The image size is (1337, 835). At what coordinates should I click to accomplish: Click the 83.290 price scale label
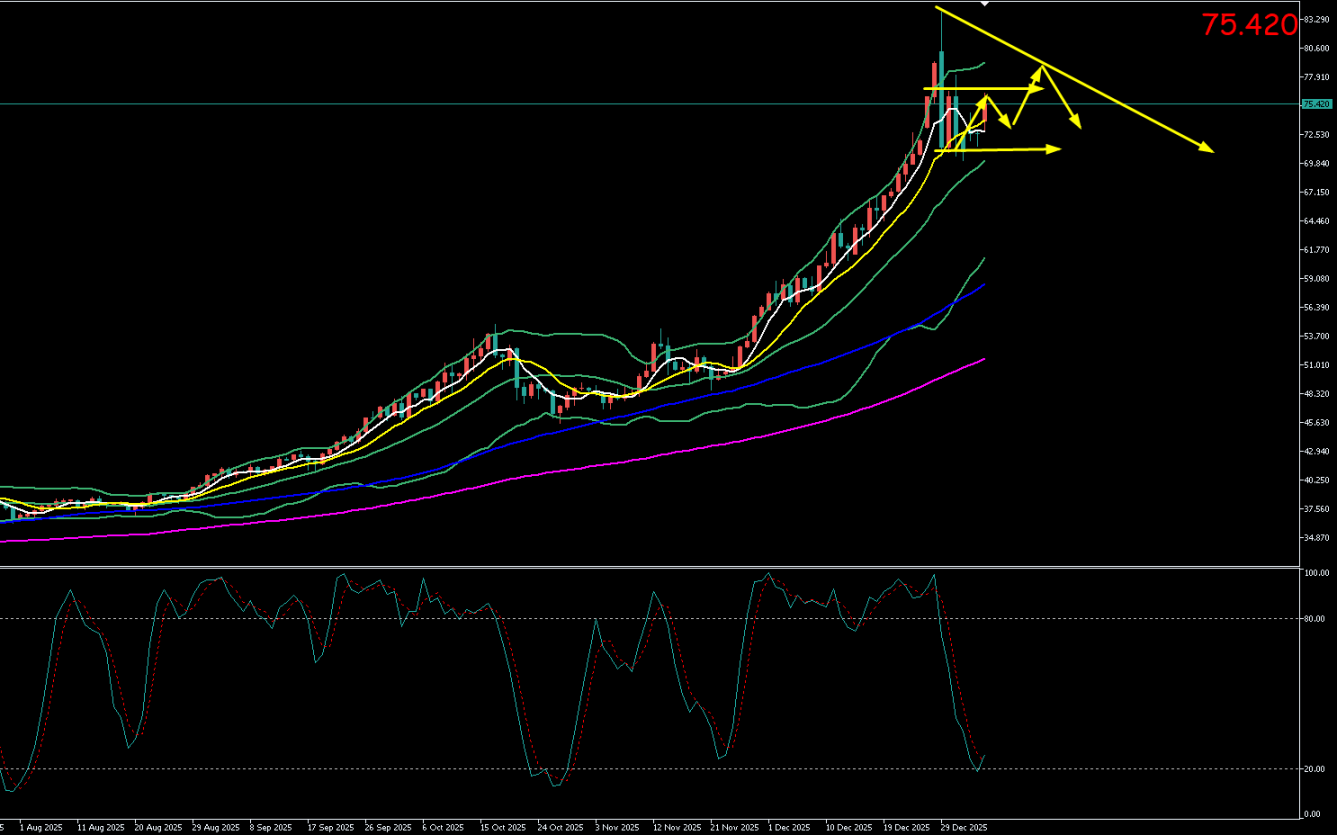click(1315, 19)
